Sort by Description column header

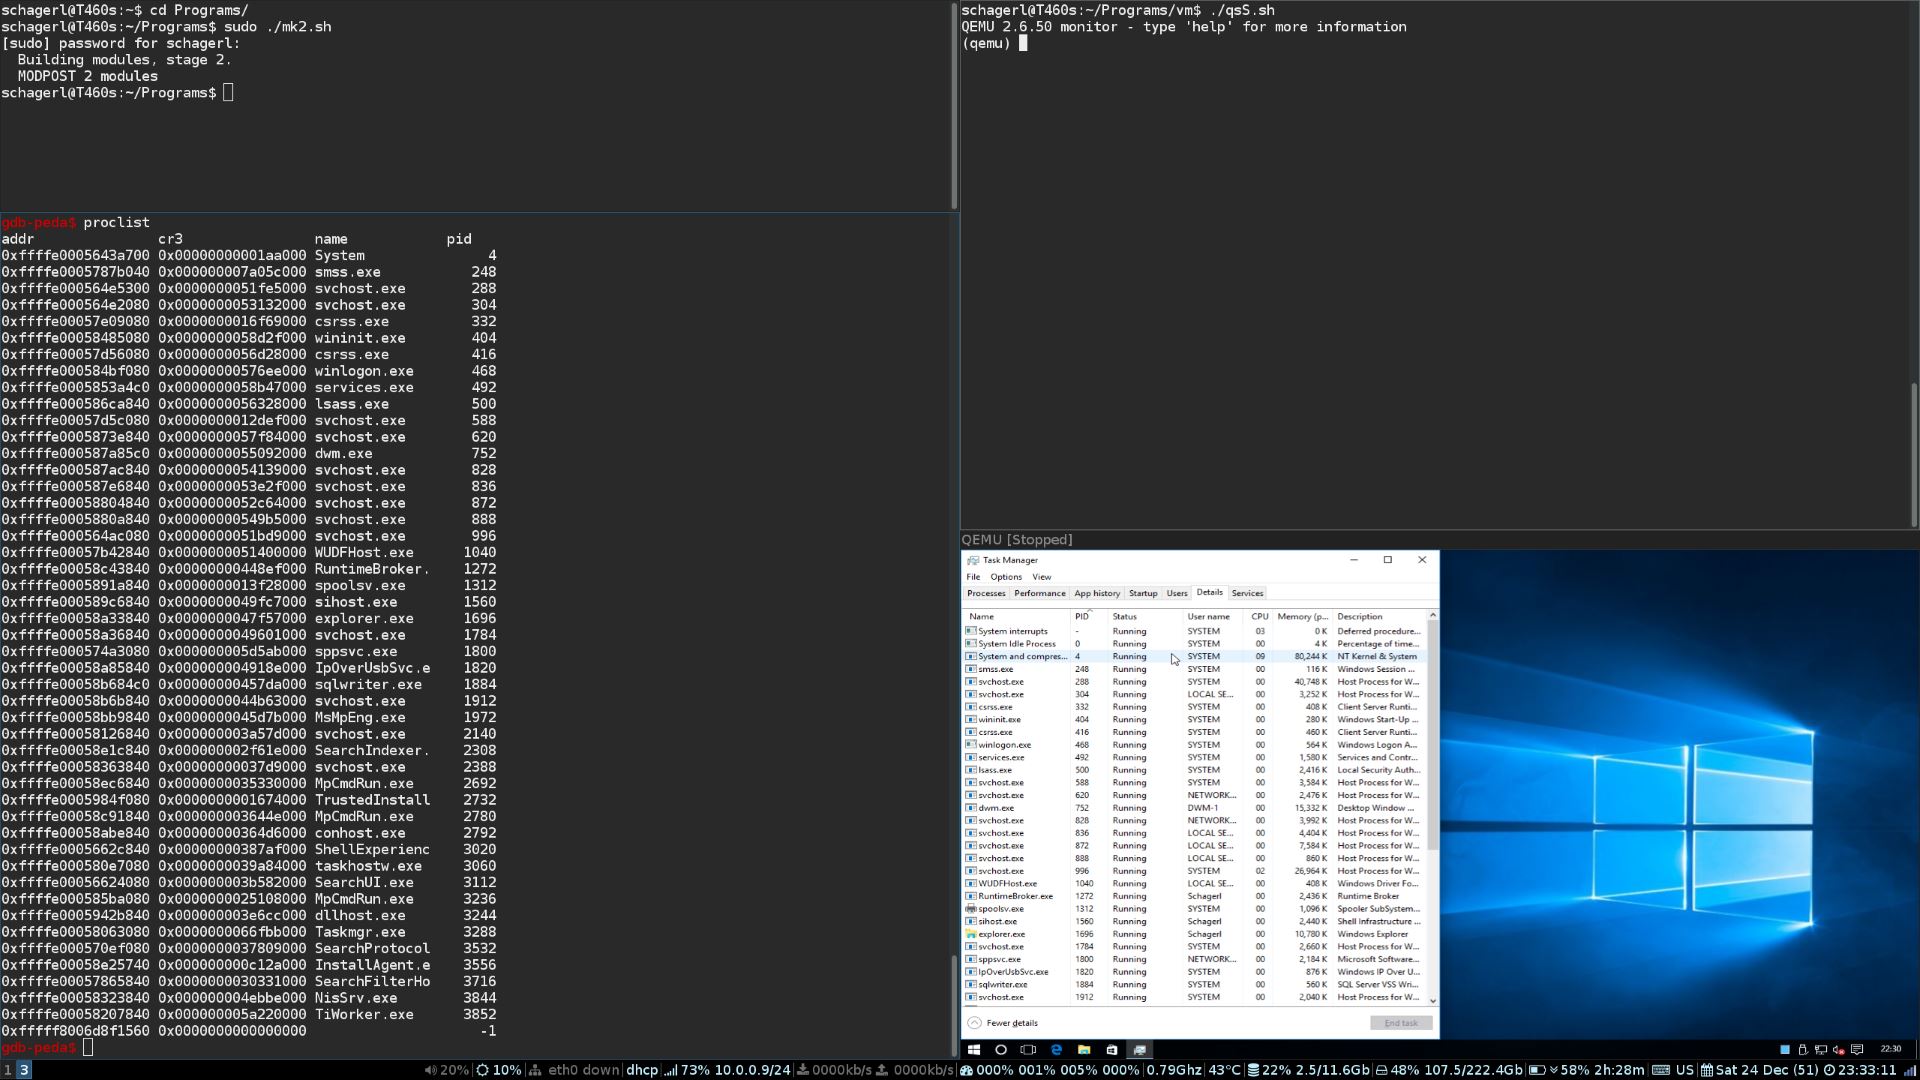(x=1380, y=617)
